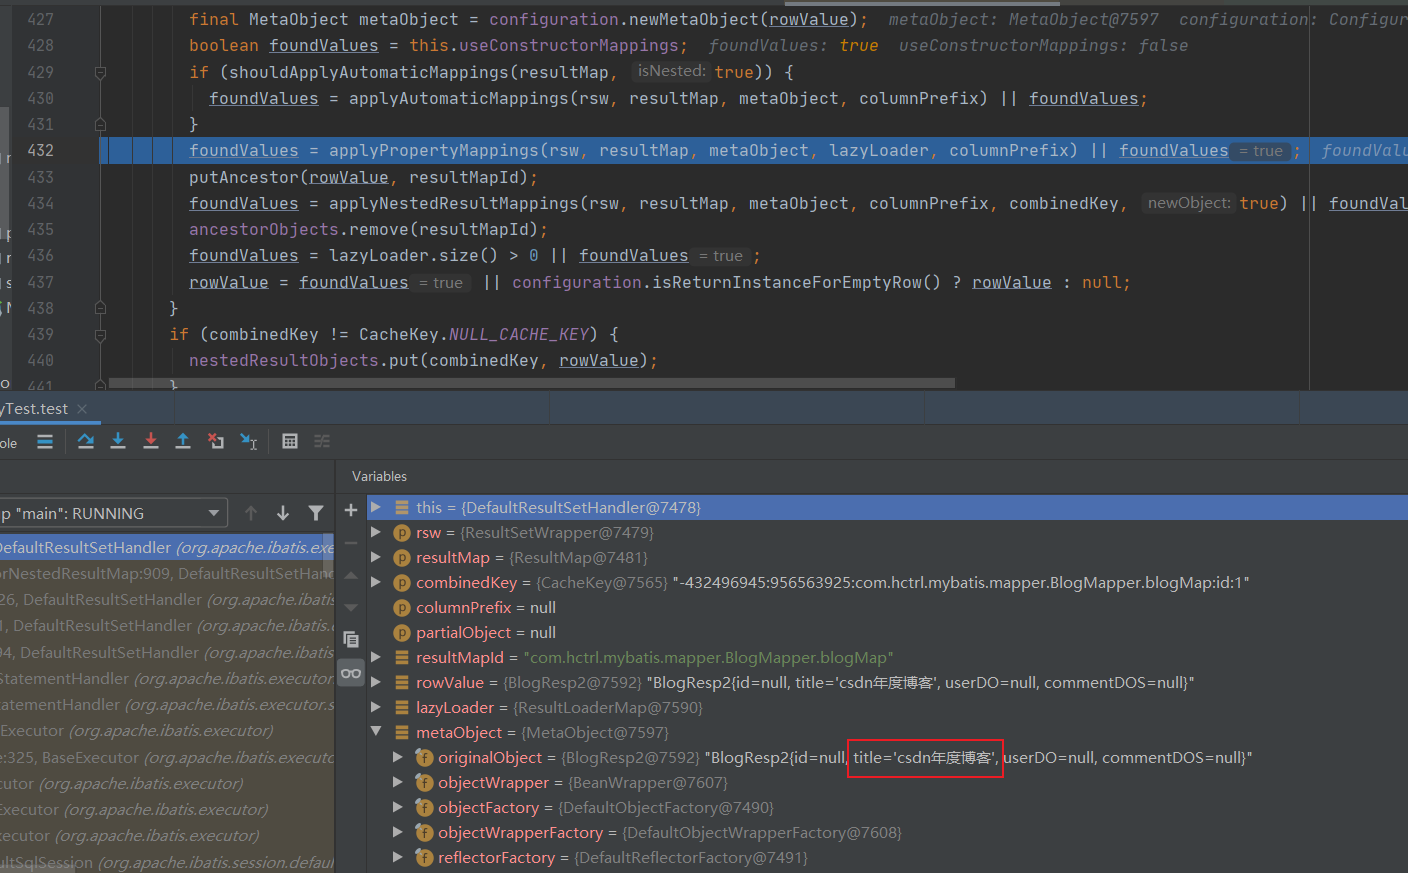
Task: Expand the objectFactory field node
Action: coord(398,807)
